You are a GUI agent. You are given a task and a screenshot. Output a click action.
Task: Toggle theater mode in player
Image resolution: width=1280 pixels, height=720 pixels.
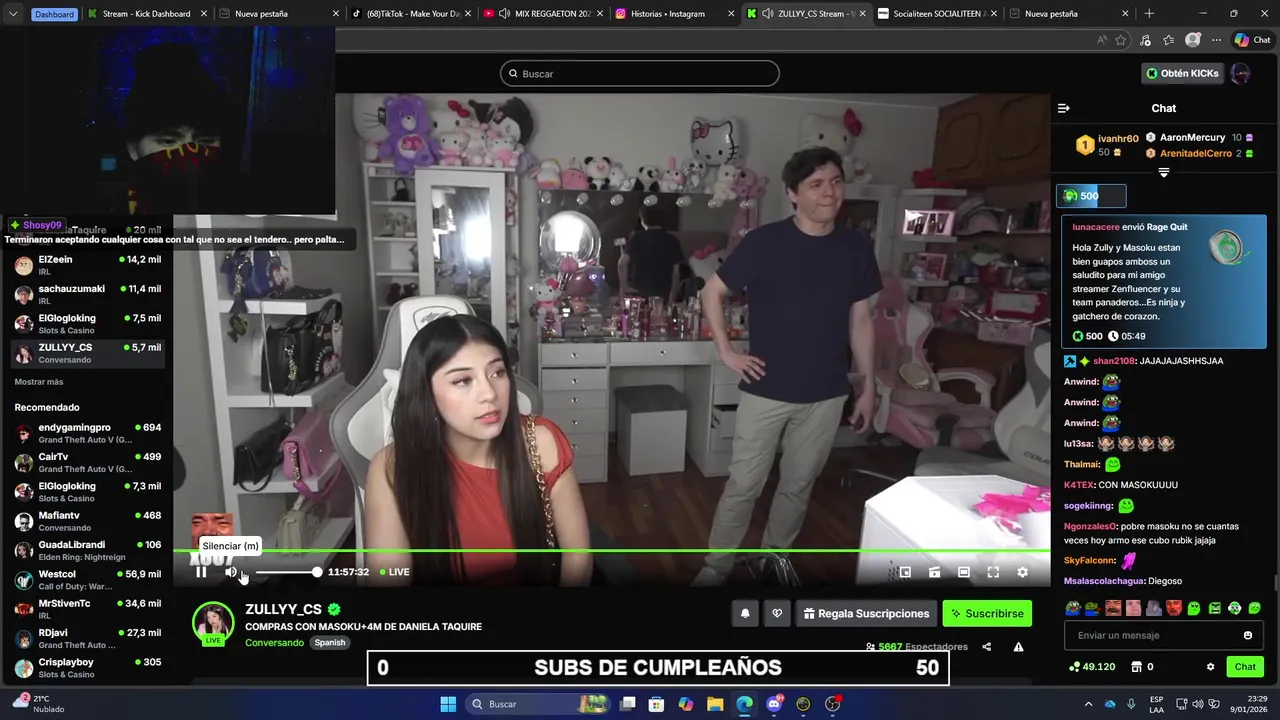click(964, 572)
